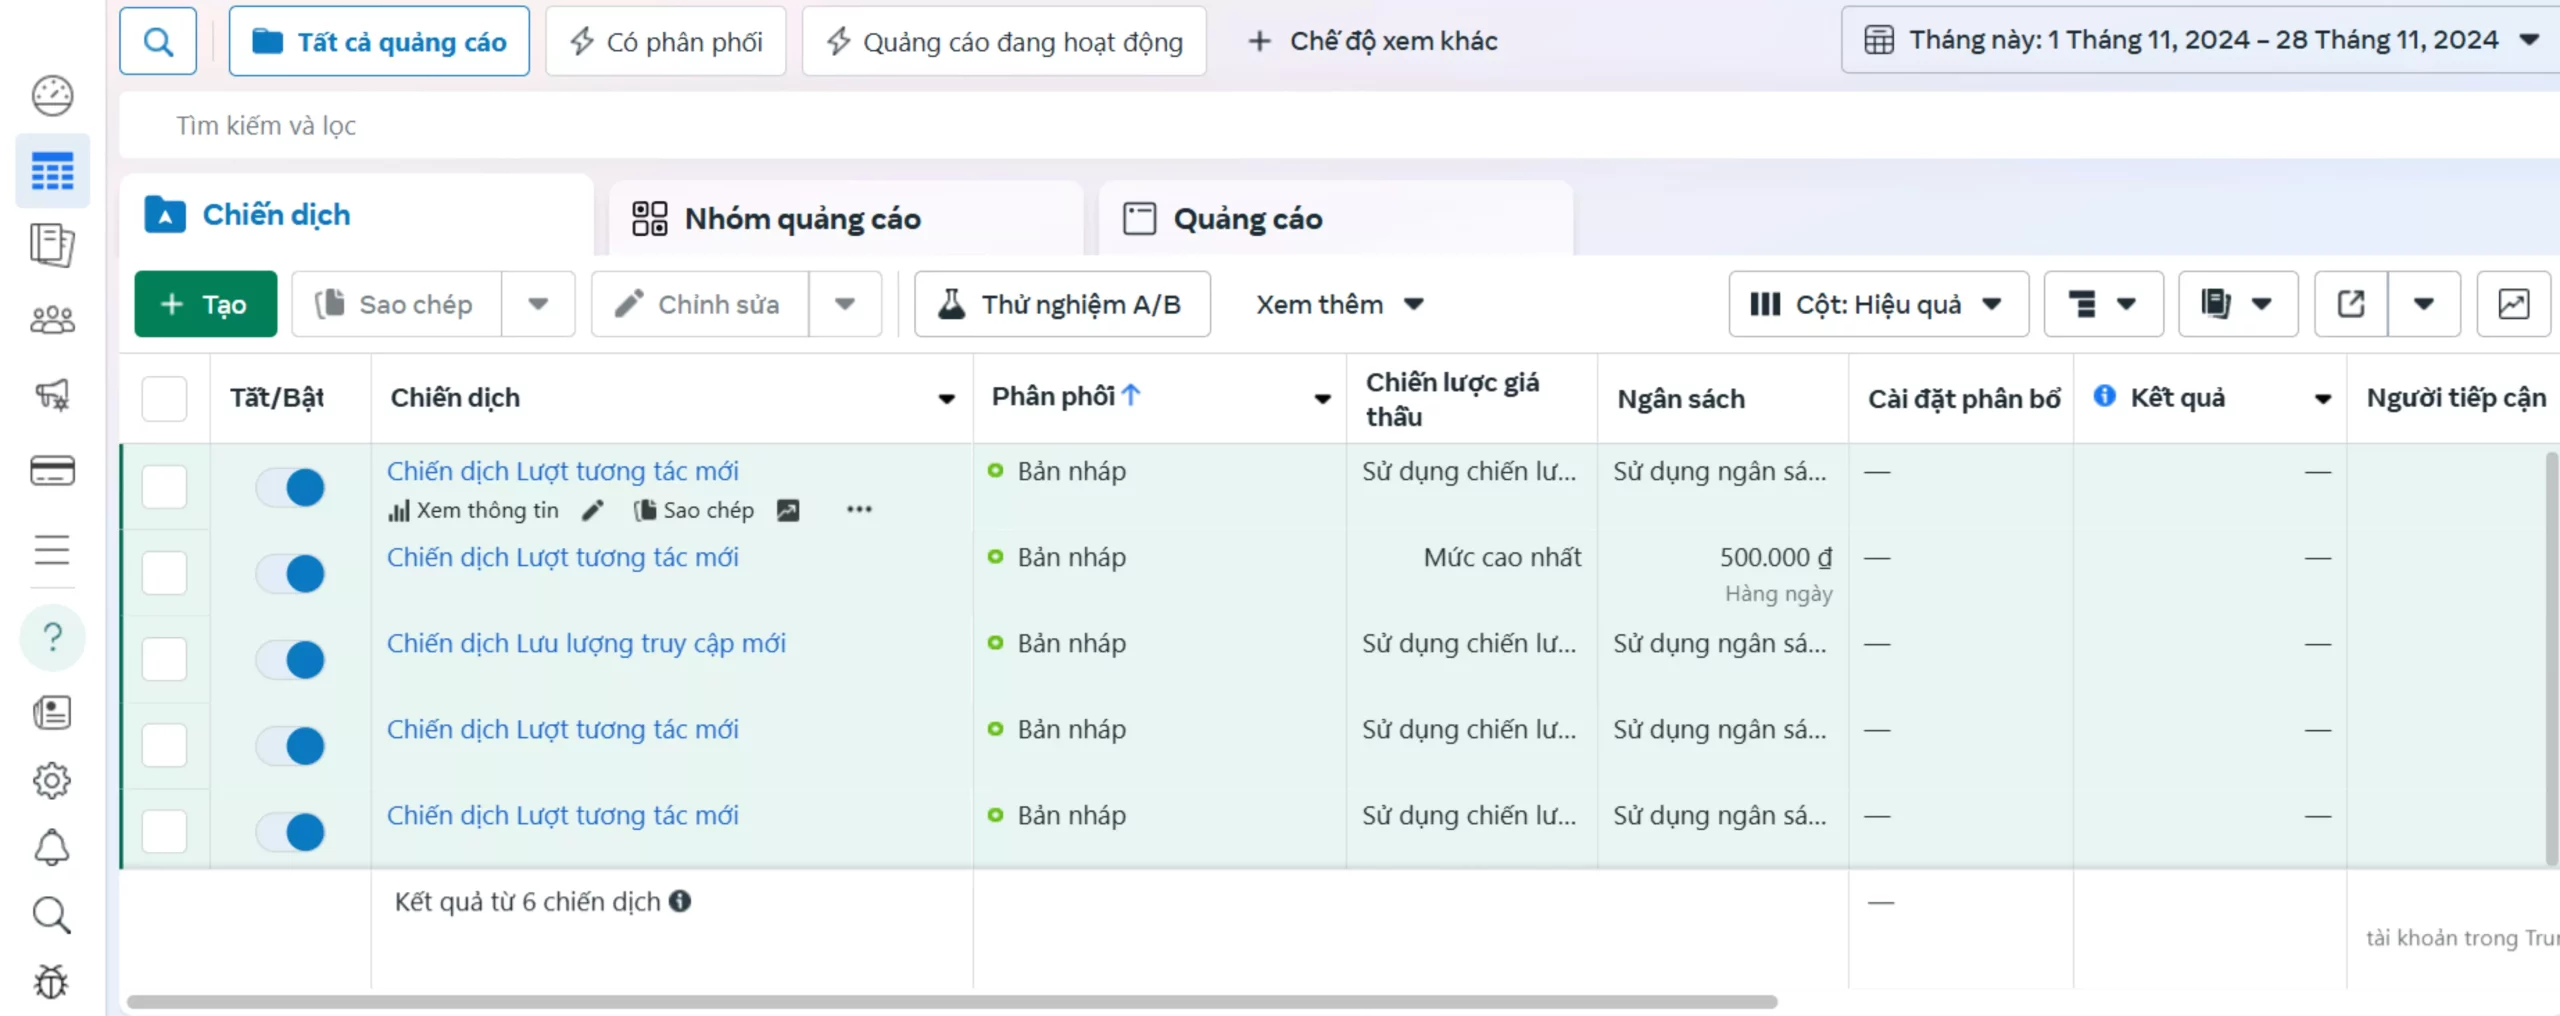Switch to the Quảng cáo tab
Viewport: 2560px width, 1016px height.
tap(1247, 219)
